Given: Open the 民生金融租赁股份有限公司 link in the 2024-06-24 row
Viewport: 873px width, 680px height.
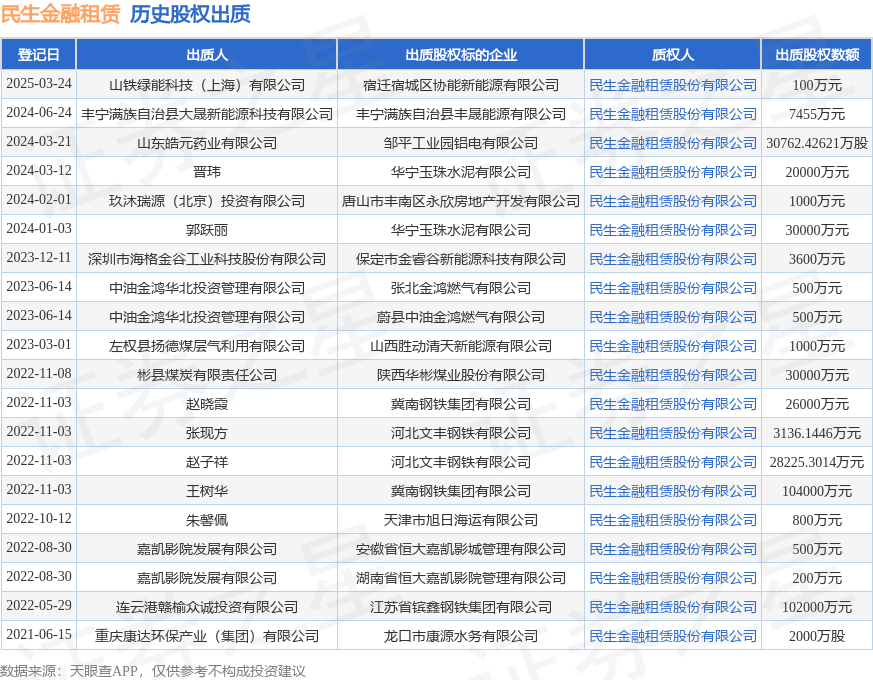Looking at the screenshot, I should pos(673,114).
